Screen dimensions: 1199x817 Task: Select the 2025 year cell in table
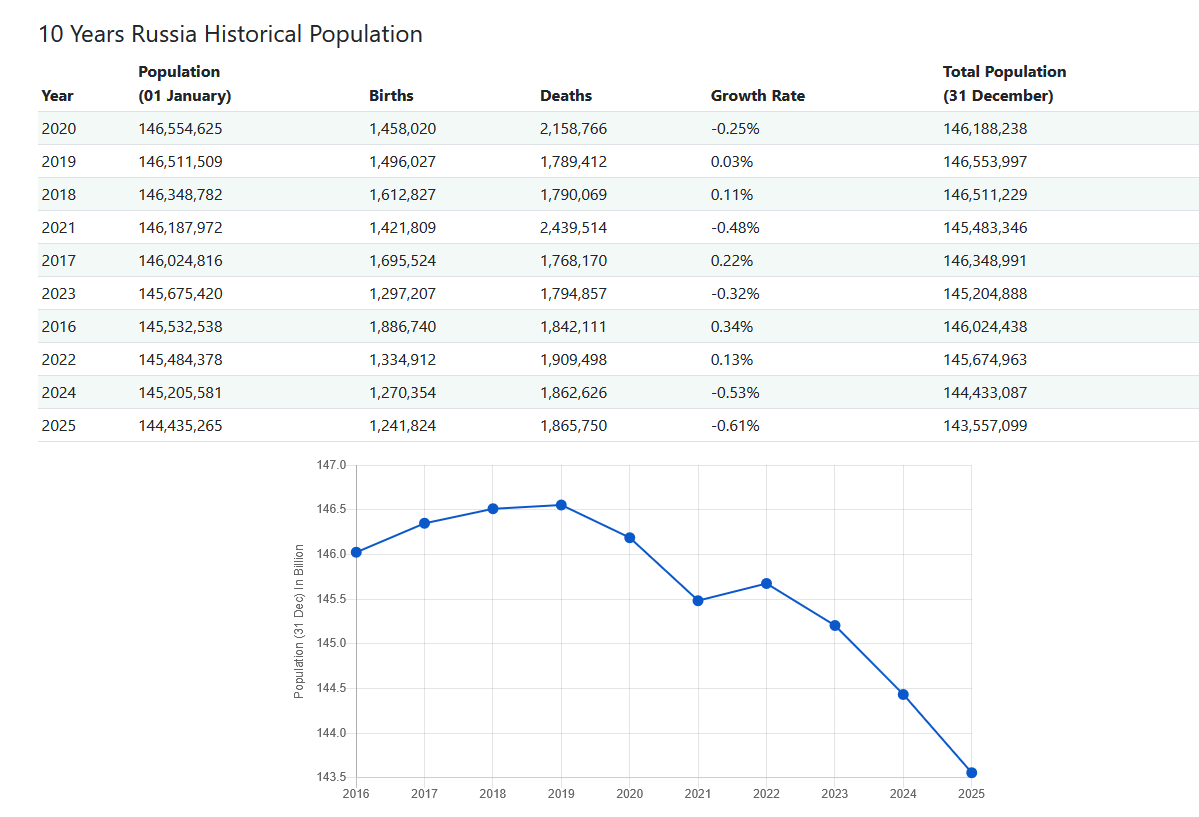tap(59, 425)
